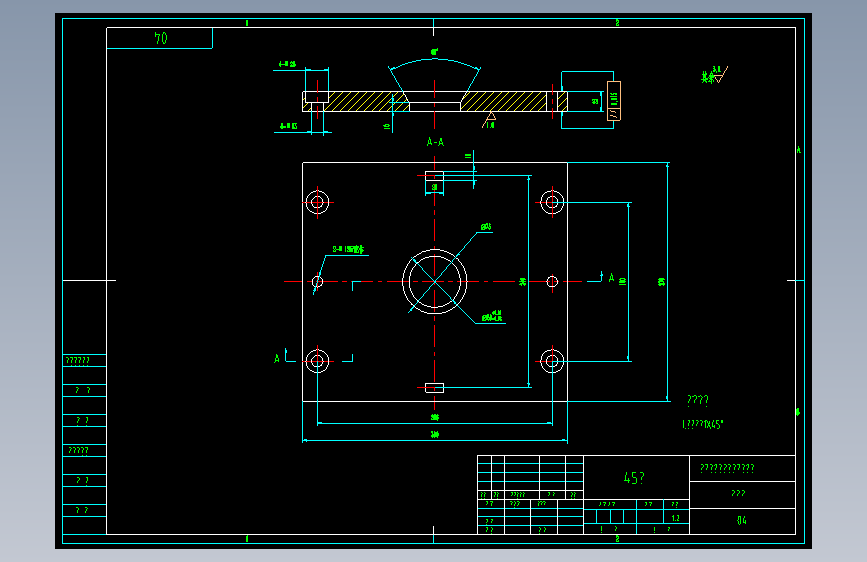
Task: Click the counterbore profile at section view left end
Action: pos(317,102)
